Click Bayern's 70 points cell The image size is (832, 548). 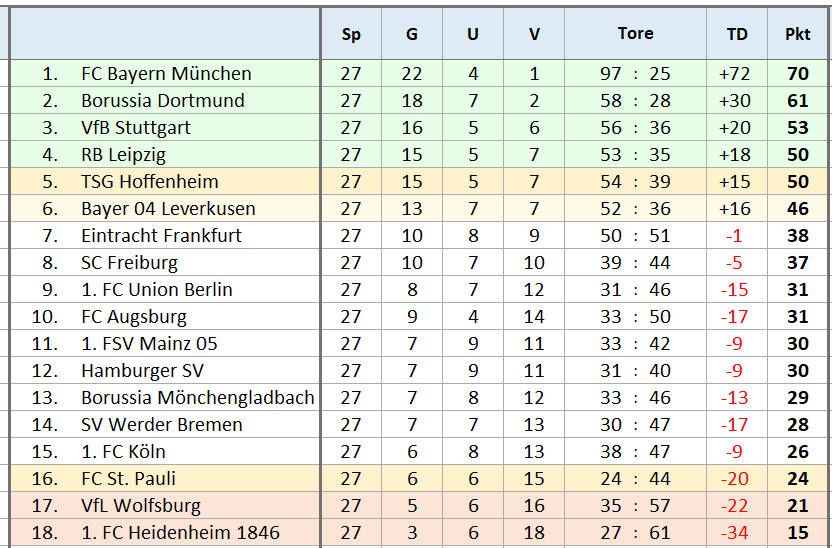click(798, 74)
